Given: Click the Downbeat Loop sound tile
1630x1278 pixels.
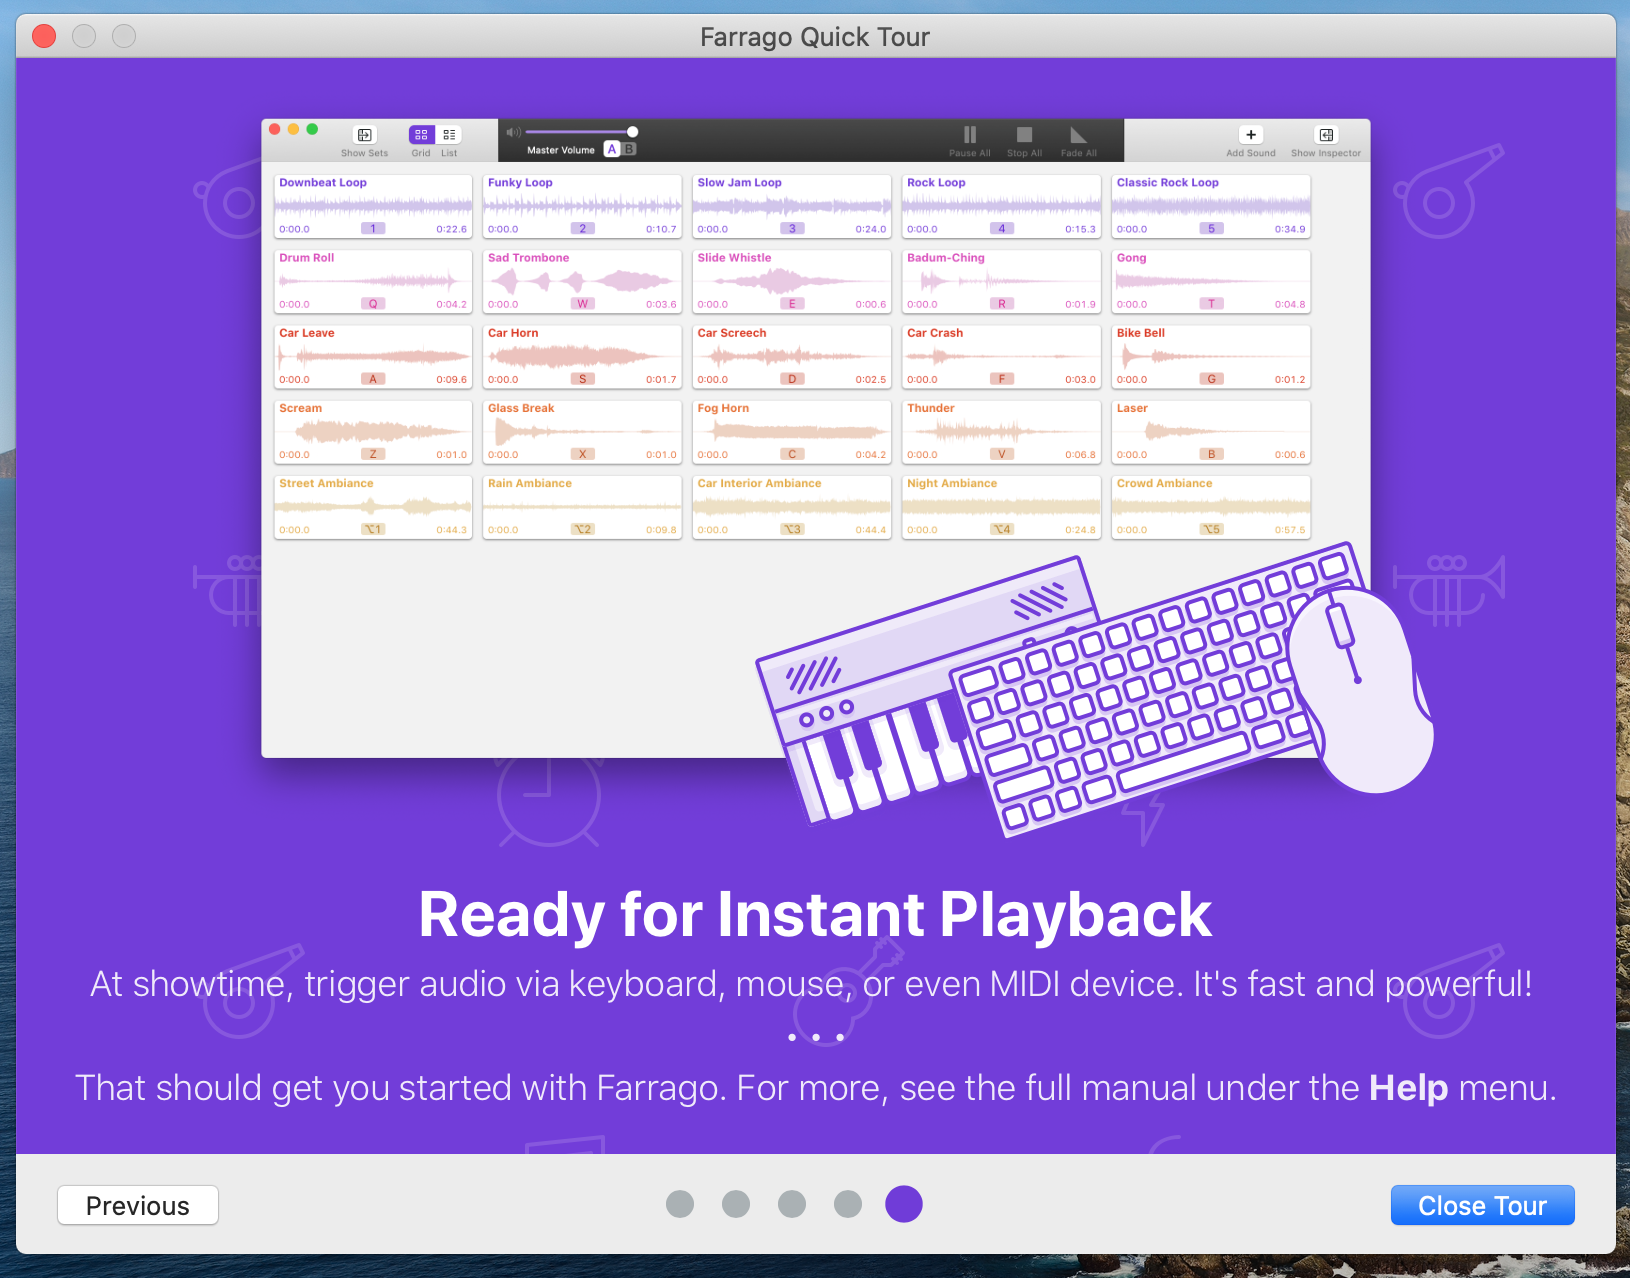Looking at the screenshot, I should 373,206.
